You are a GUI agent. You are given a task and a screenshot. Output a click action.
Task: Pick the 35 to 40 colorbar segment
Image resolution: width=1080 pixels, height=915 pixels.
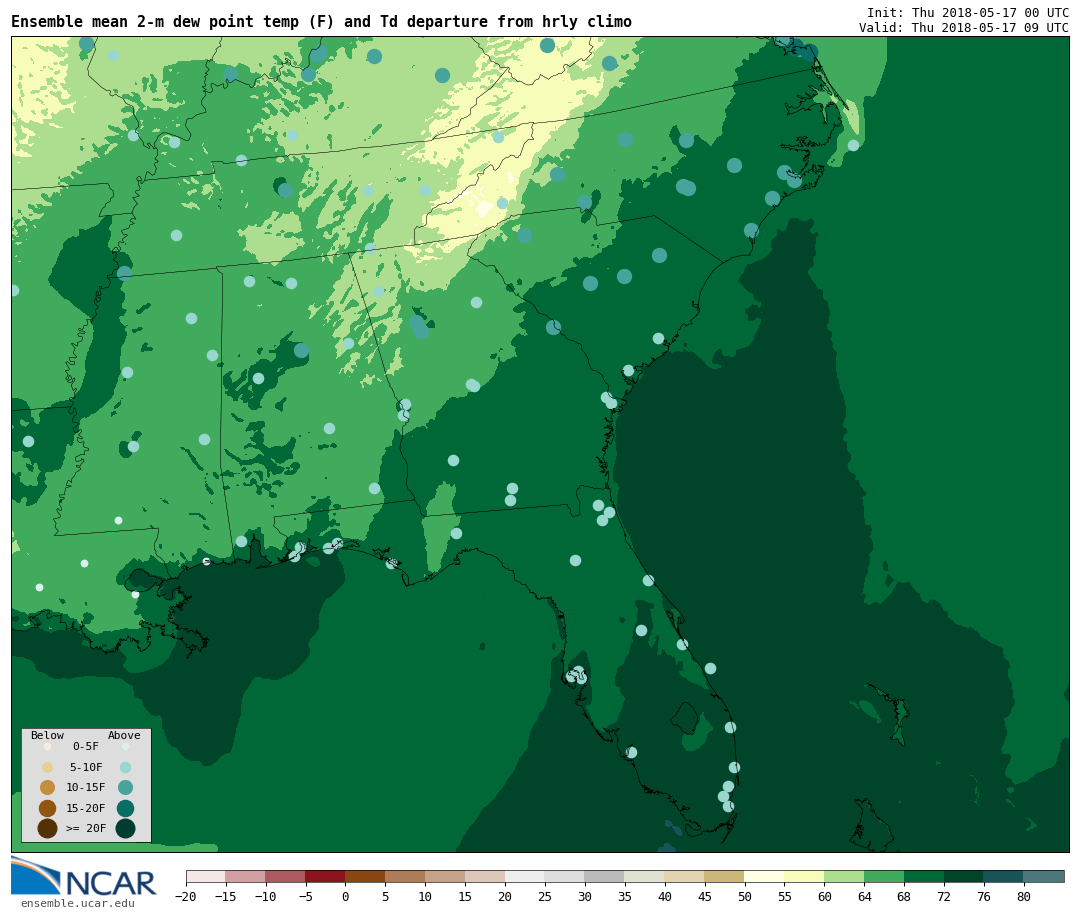pos(645,876)
